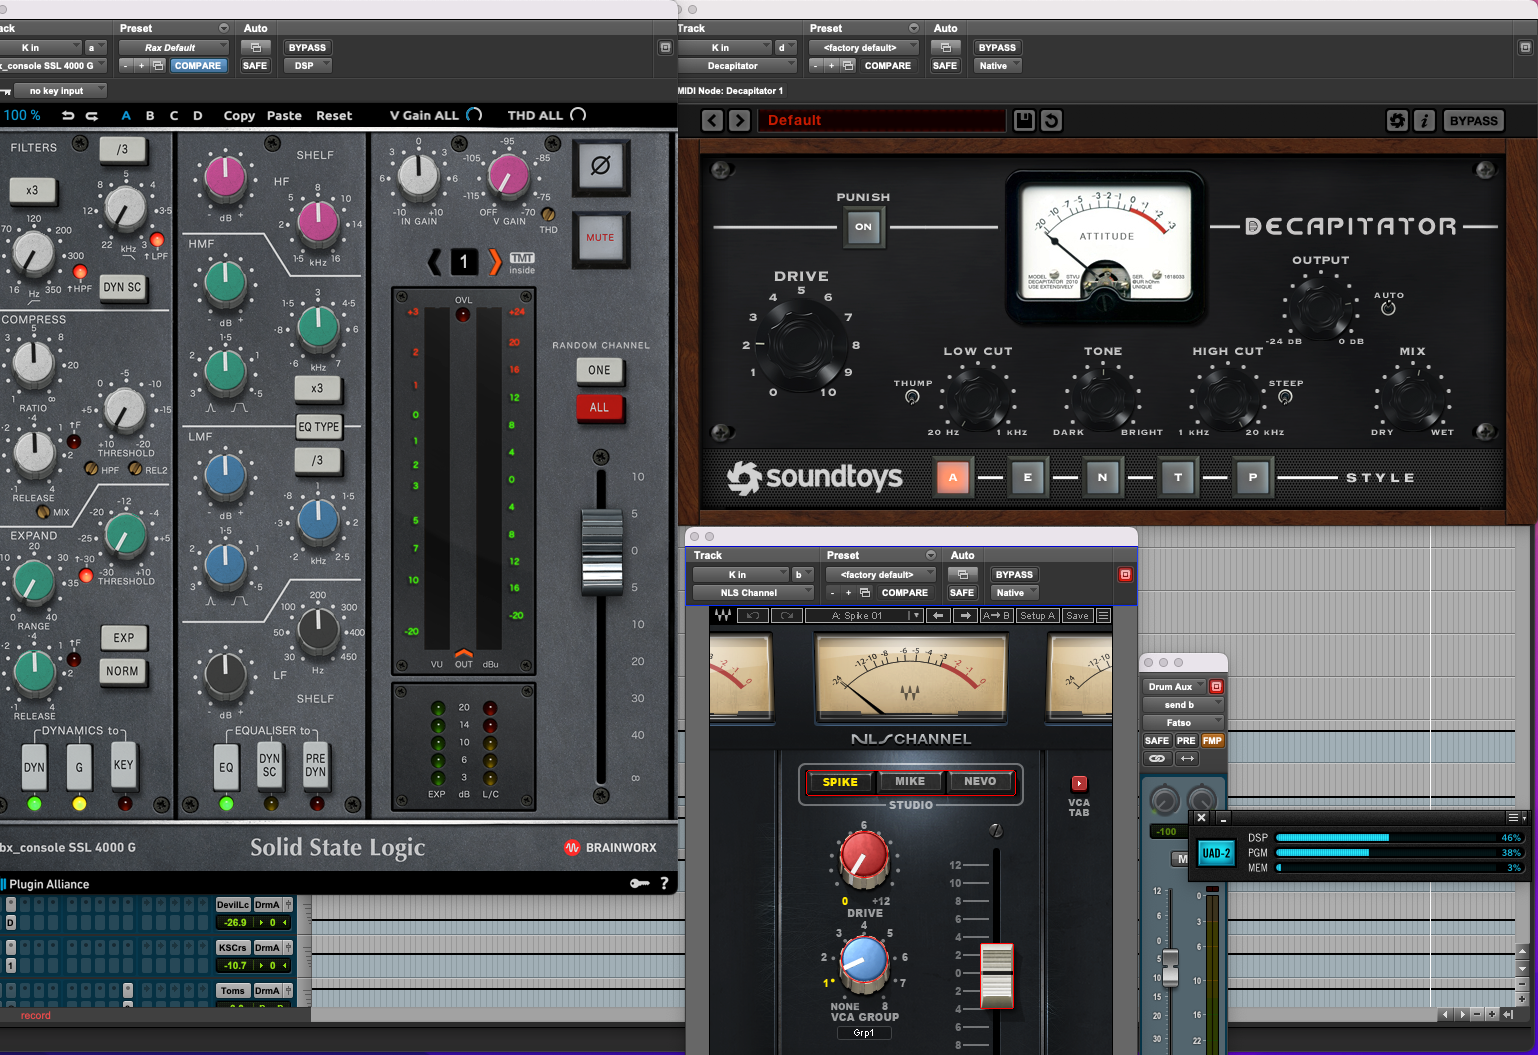Click Save in NLS Channel toolbar
This screenshot has width=1538, height=1055.
click(x=1077, y=616)
